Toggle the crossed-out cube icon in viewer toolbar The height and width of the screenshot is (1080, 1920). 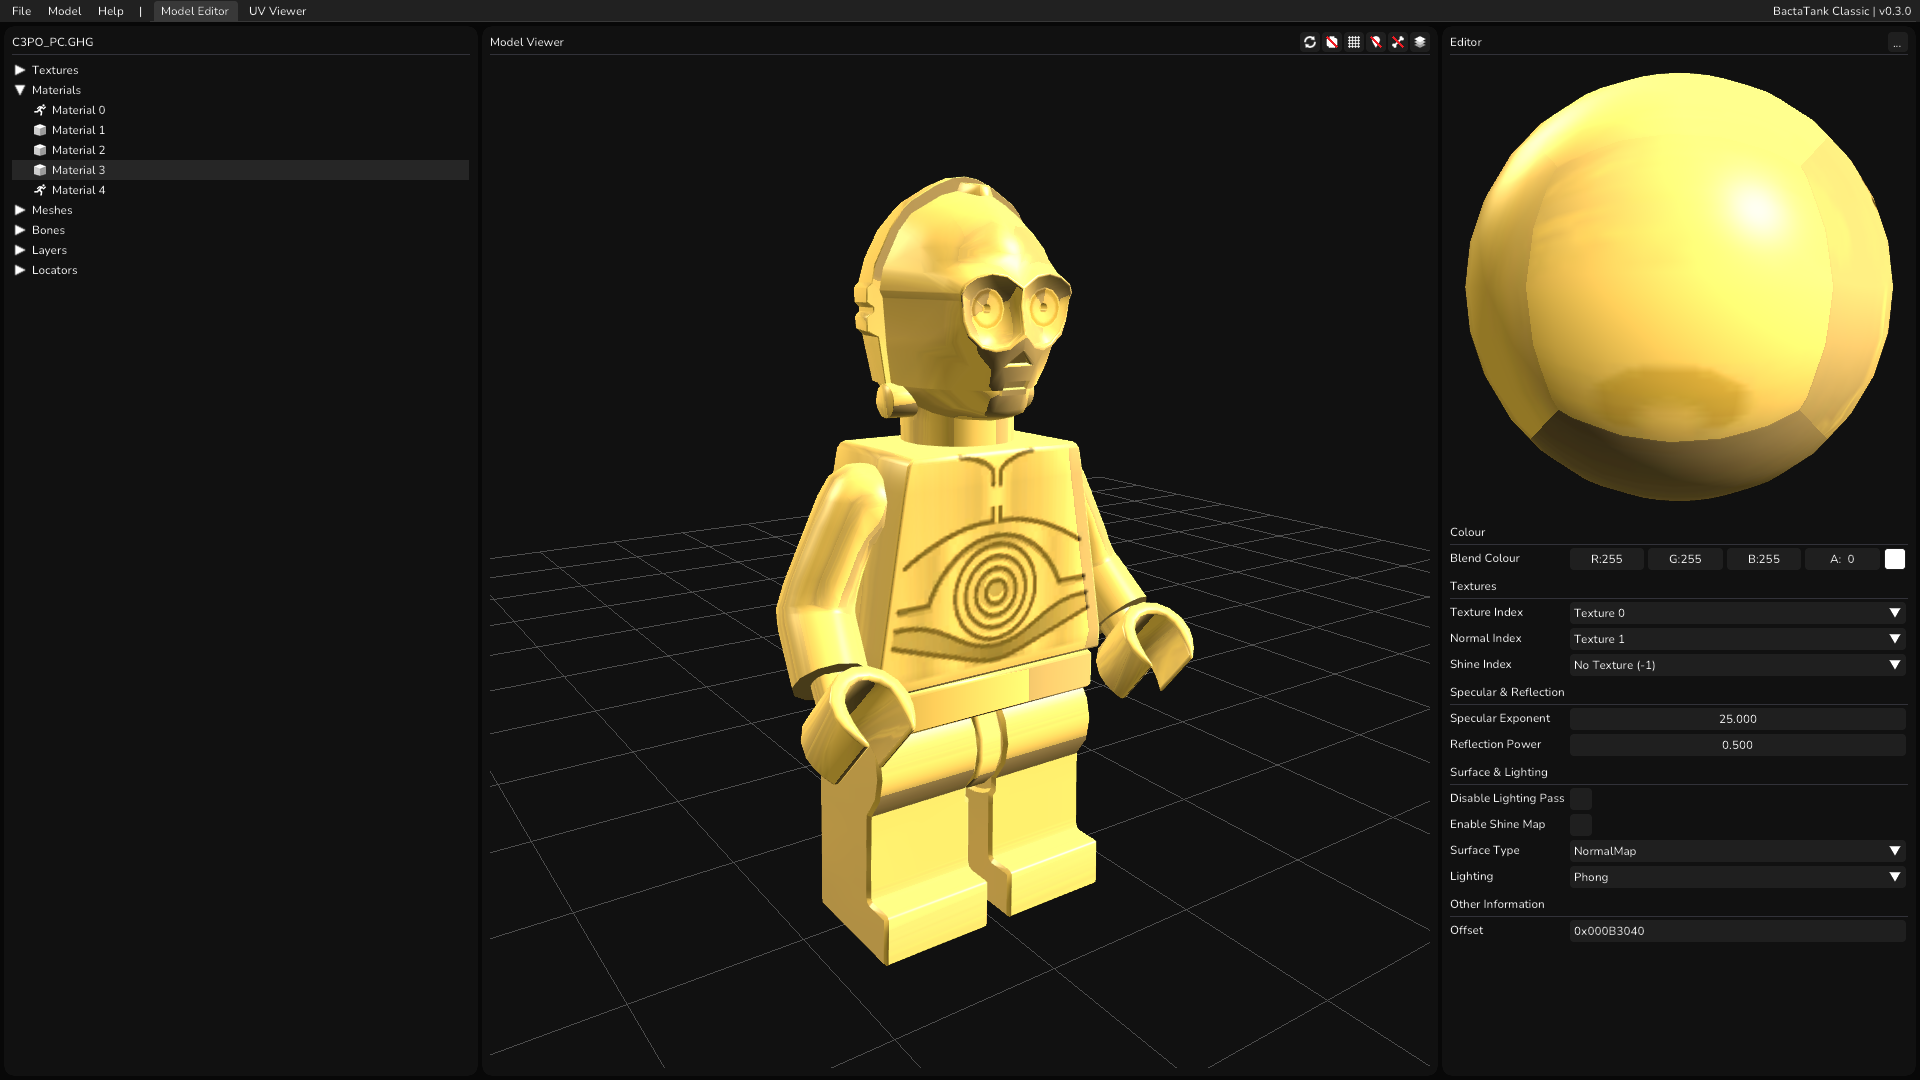tap(1332, 42)
